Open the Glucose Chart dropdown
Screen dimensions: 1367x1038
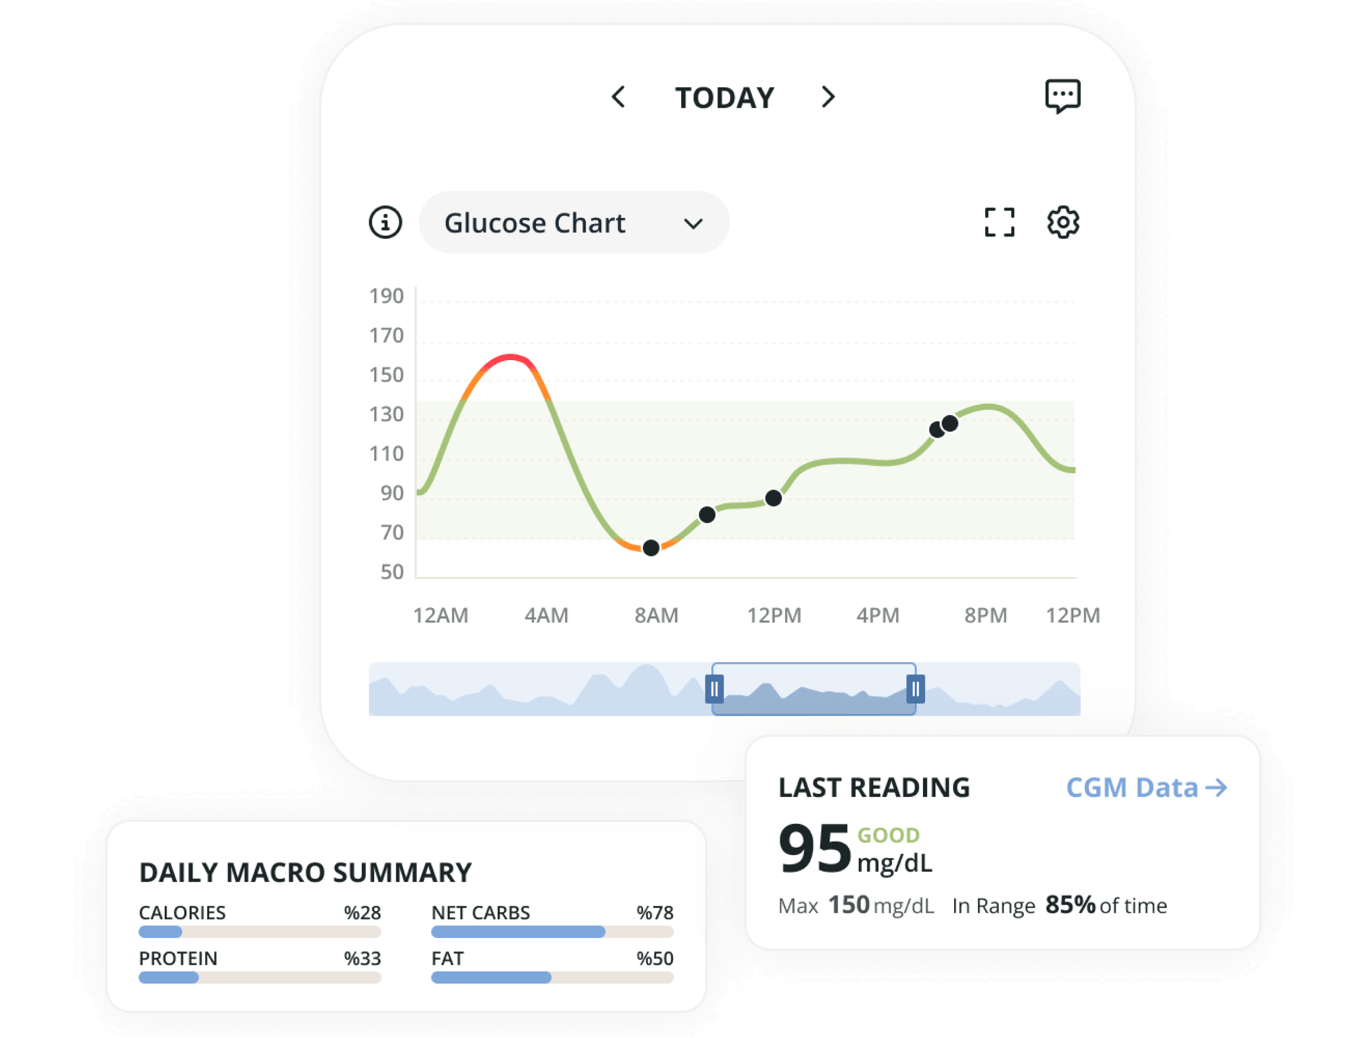(573, 222)
